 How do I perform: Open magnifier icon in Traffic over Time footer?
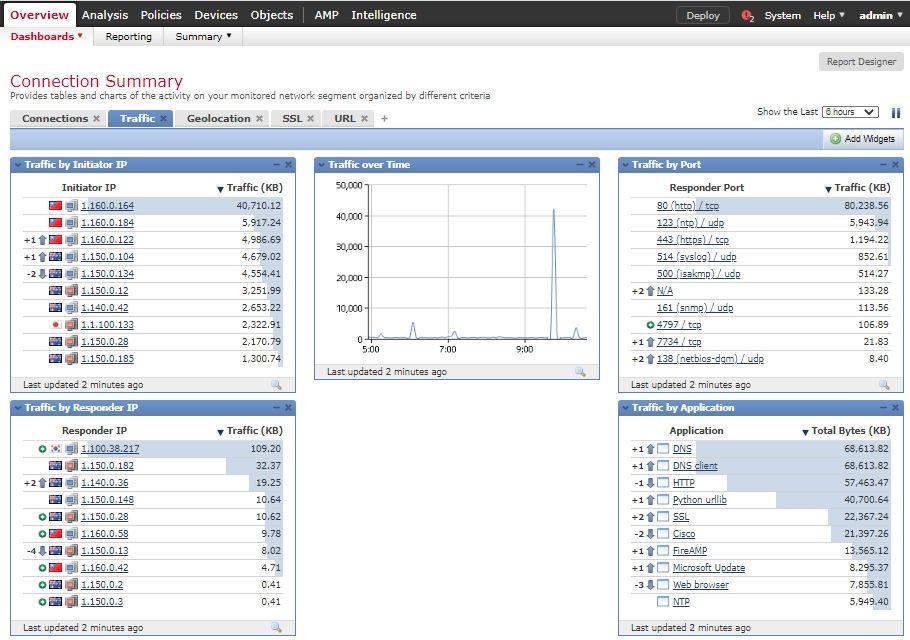[x=580, y=372]
